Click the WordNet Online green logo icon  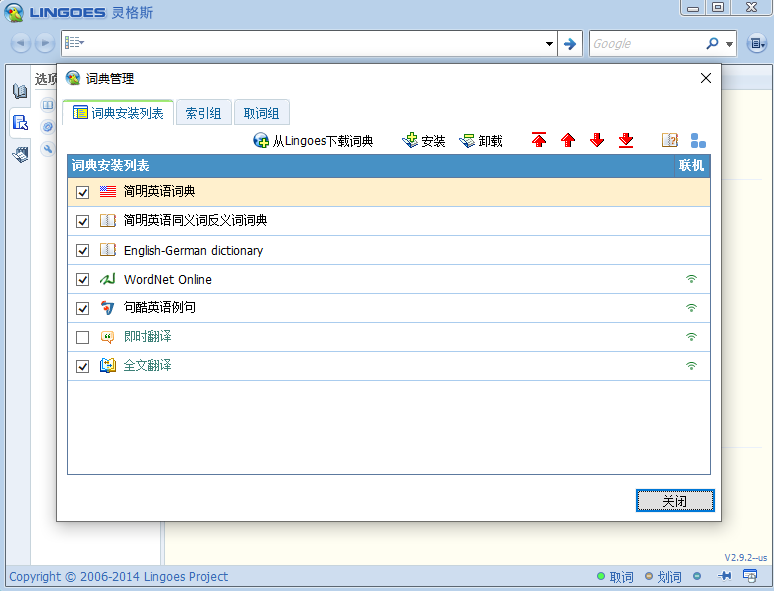coord(108,279)
